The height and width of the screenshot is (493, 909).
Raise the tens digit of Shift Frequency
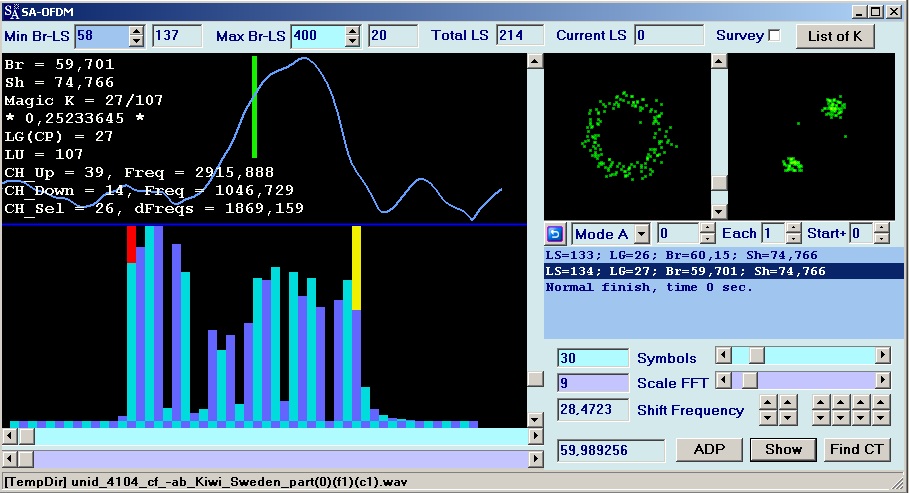click(x=768, y=403)
